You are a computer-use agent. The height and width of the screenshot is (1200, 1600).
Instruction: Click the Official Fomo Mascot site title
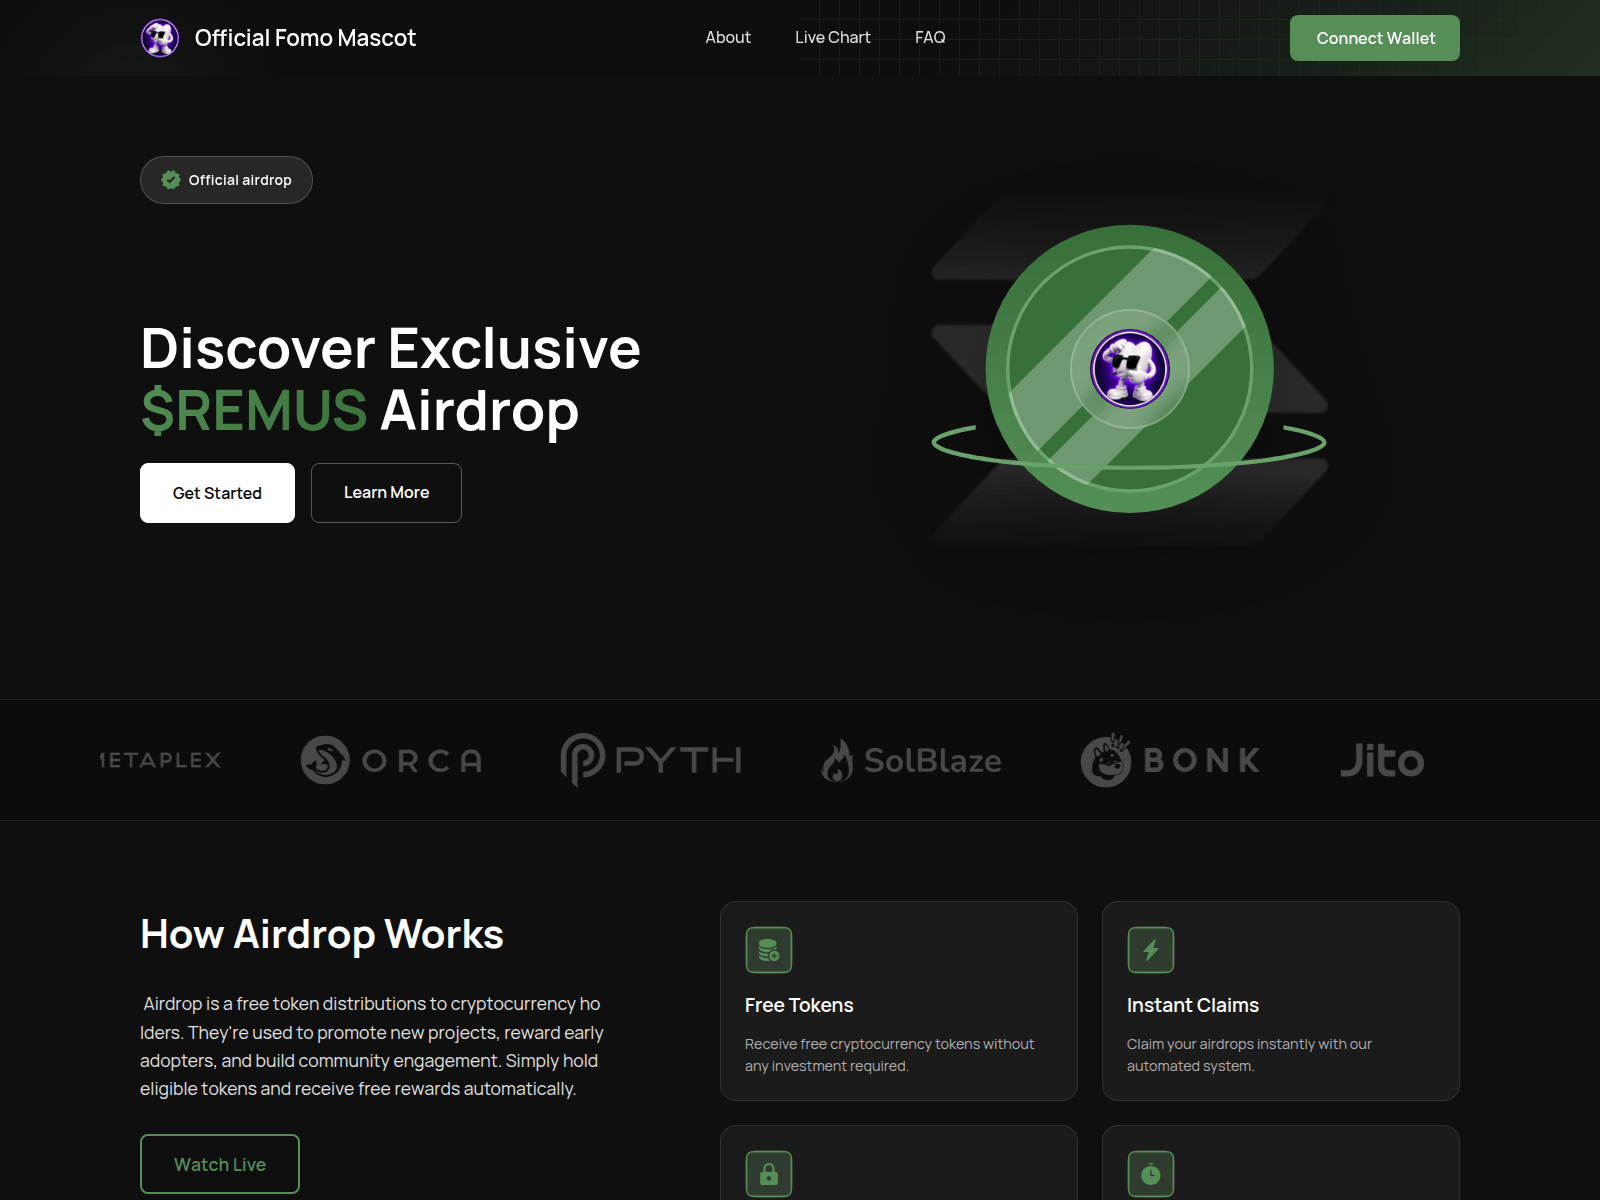click(x=305, y=38)
